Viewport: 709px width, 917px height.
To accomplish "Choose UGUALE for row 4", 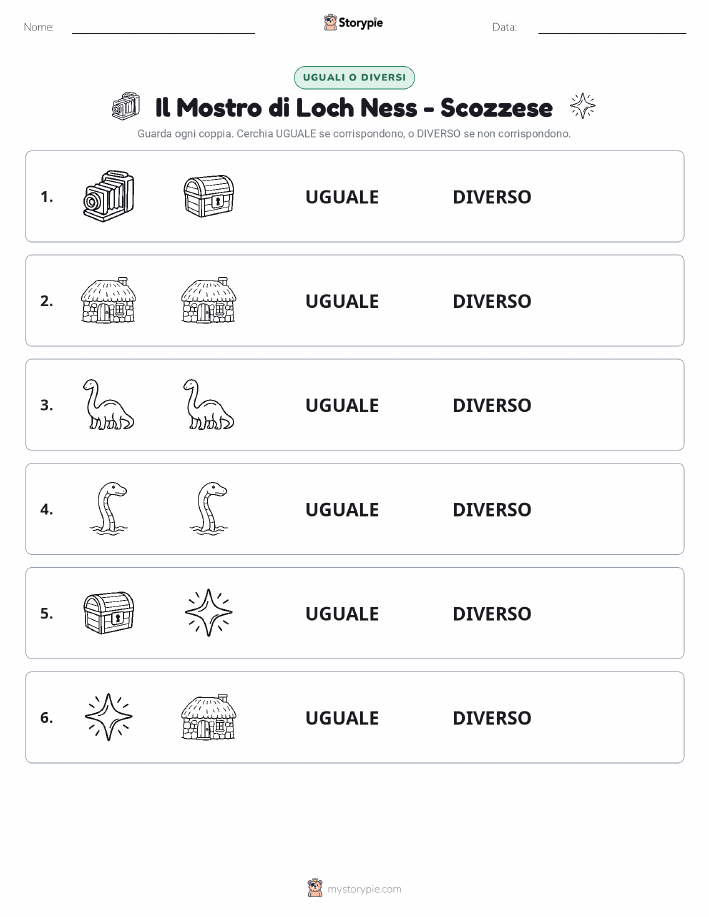I will (x=342, y=509).
